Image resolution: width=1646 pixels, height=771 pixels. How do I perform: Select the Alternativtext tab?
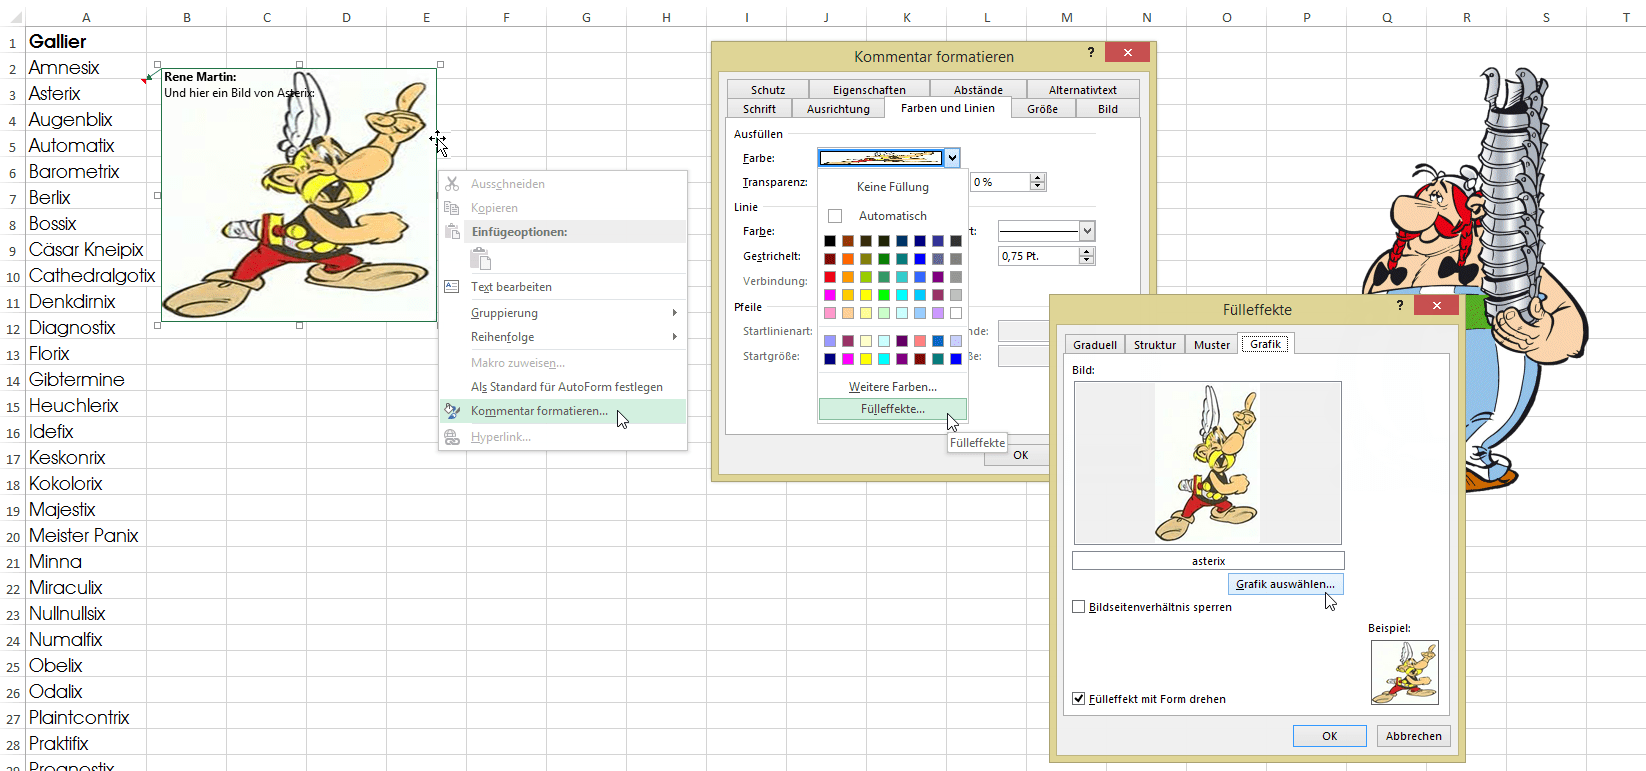(x=1083, y=90)
